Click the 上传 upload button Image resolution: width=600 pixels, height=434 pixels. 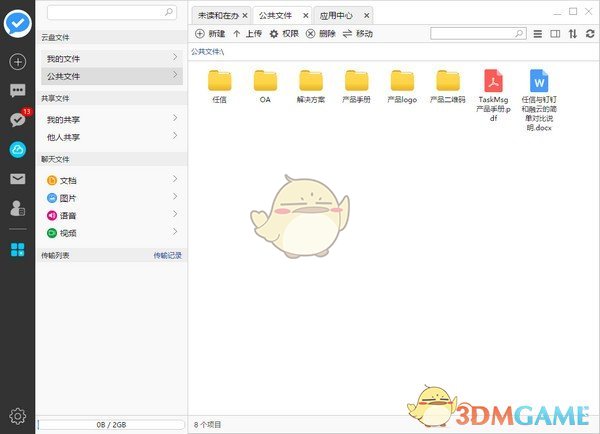tap(248, 34)
